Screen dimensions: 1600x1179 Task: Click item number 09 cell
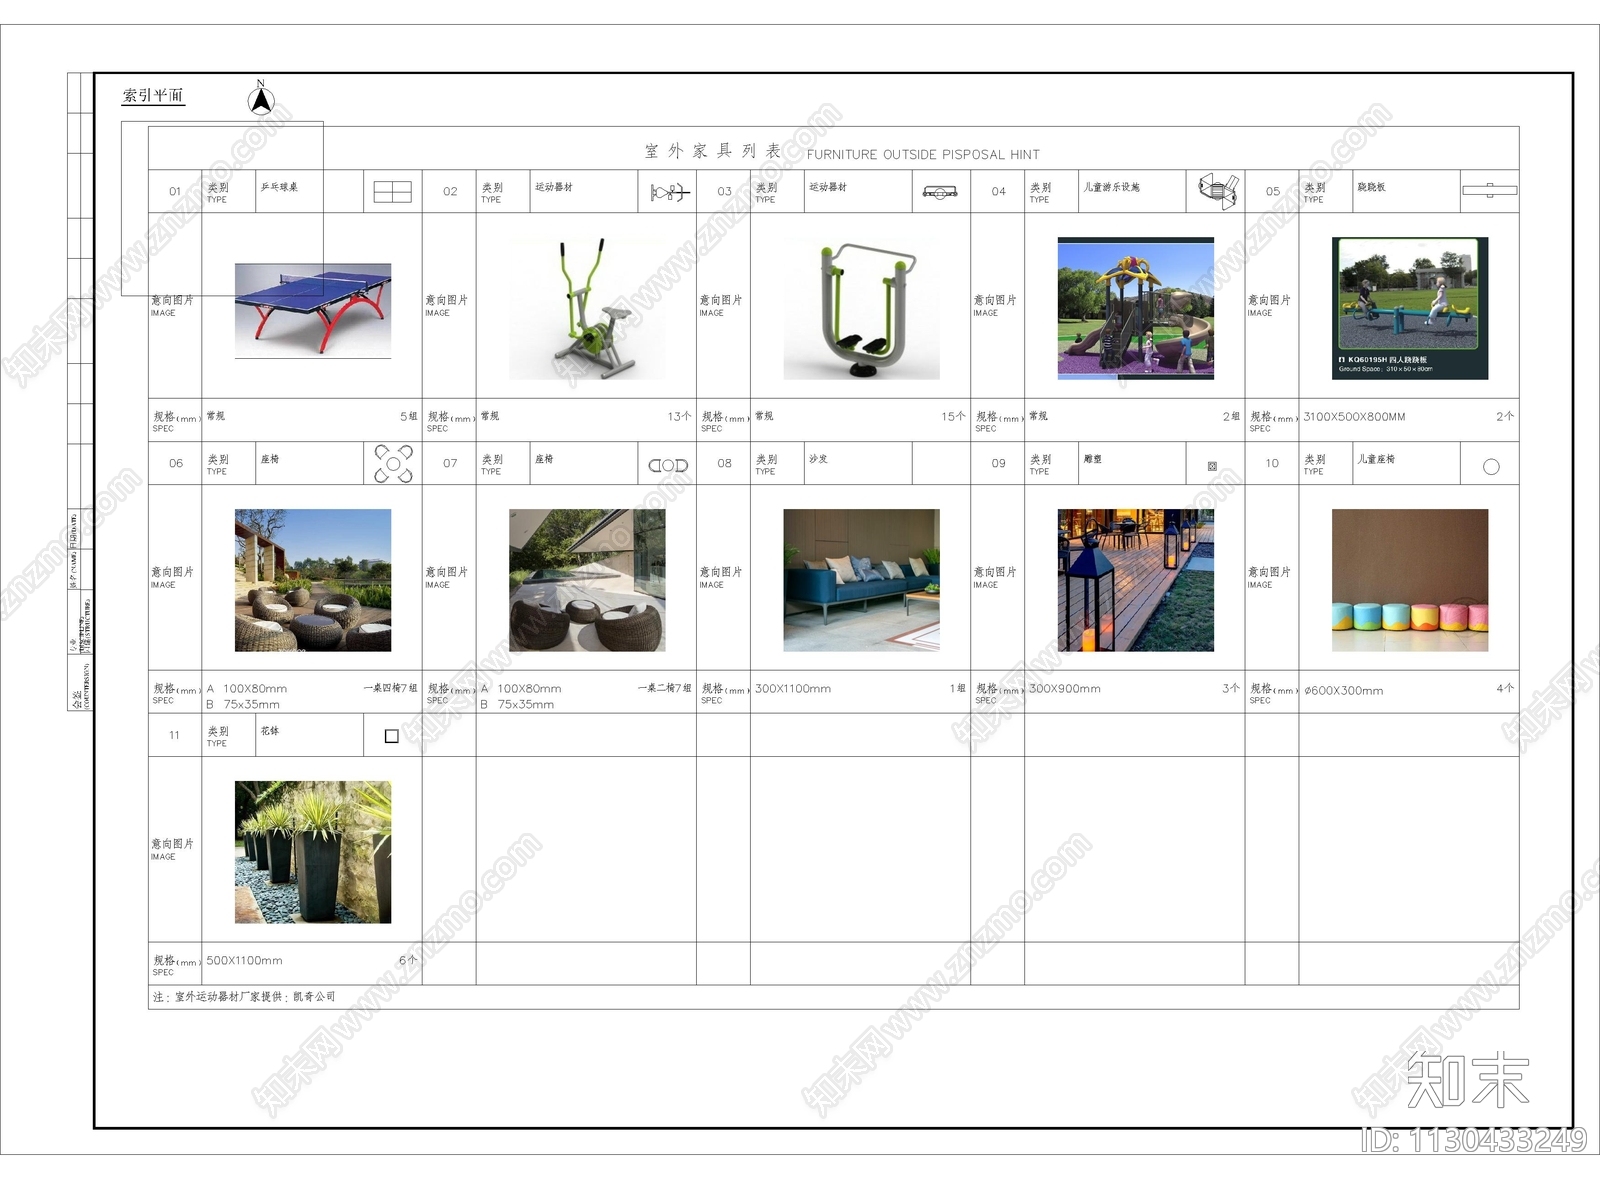point(998,463)
